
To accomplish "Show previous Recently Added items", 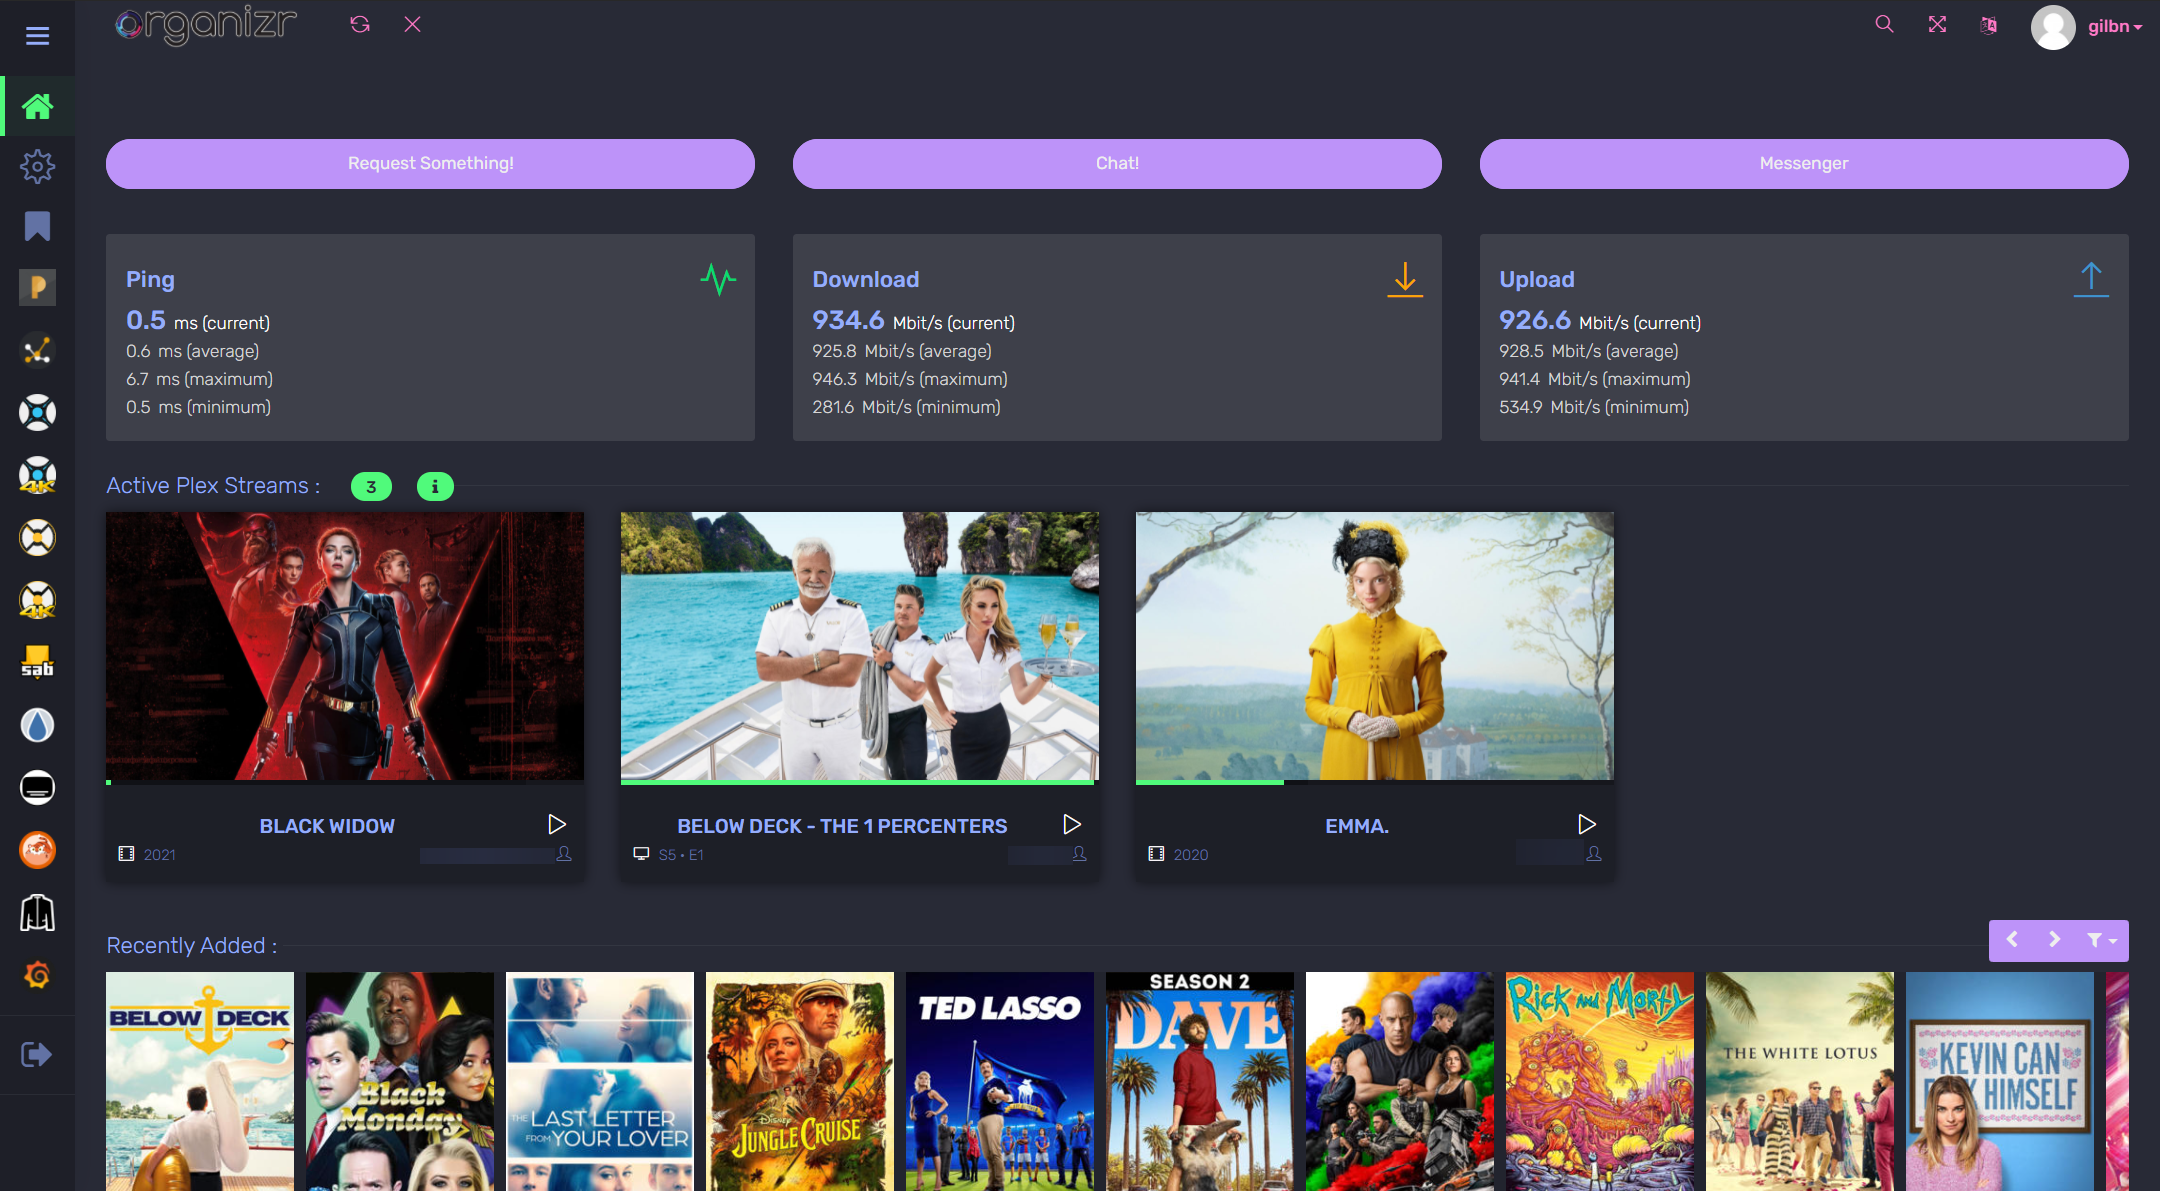I will point(2013,940).
